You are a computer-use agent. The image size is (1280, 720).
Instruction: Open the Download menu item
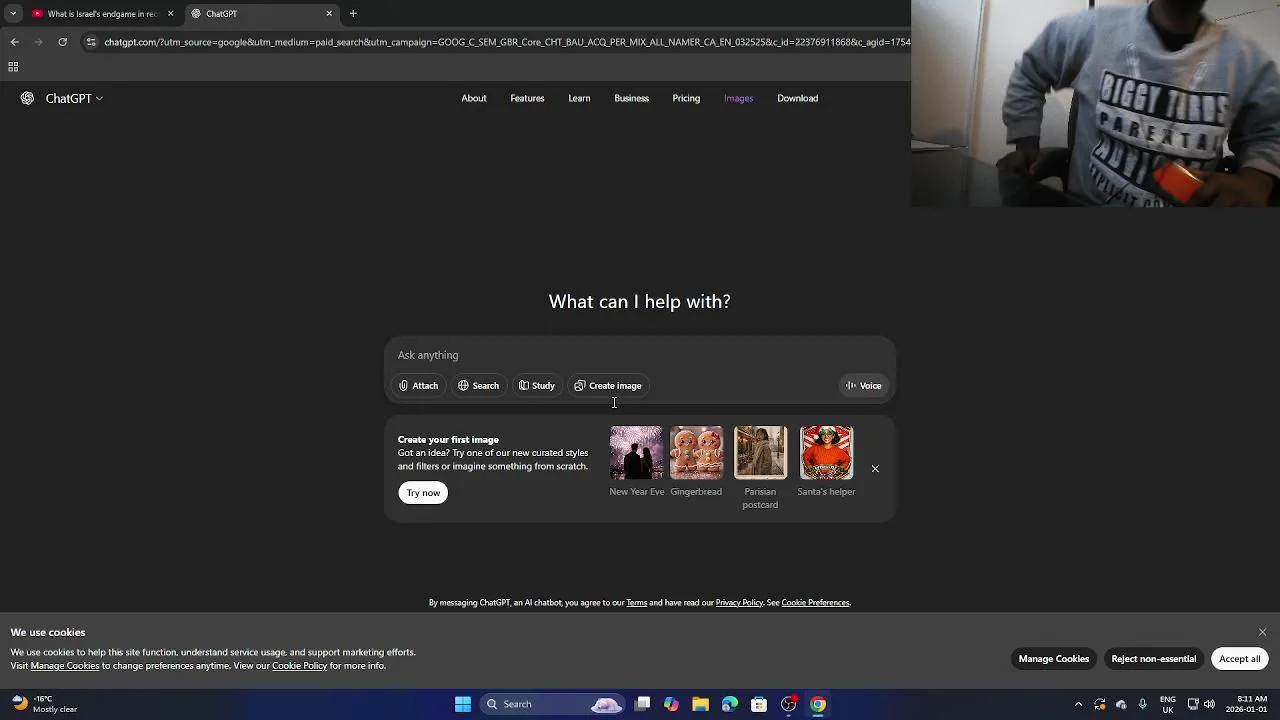[x=797, y=98]
